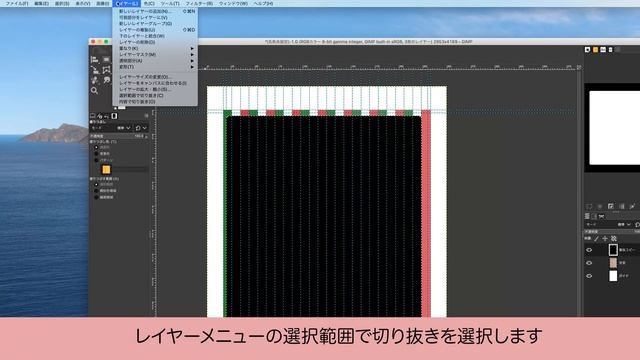Select the smudge tool beside the paint tool
Viewport: 640px width, 360px height.
point(107,80)
